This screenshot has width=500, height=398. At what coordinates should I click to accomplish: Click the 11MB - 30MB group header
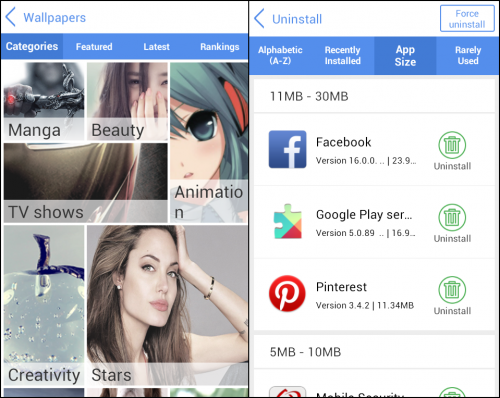coord(374,96)
